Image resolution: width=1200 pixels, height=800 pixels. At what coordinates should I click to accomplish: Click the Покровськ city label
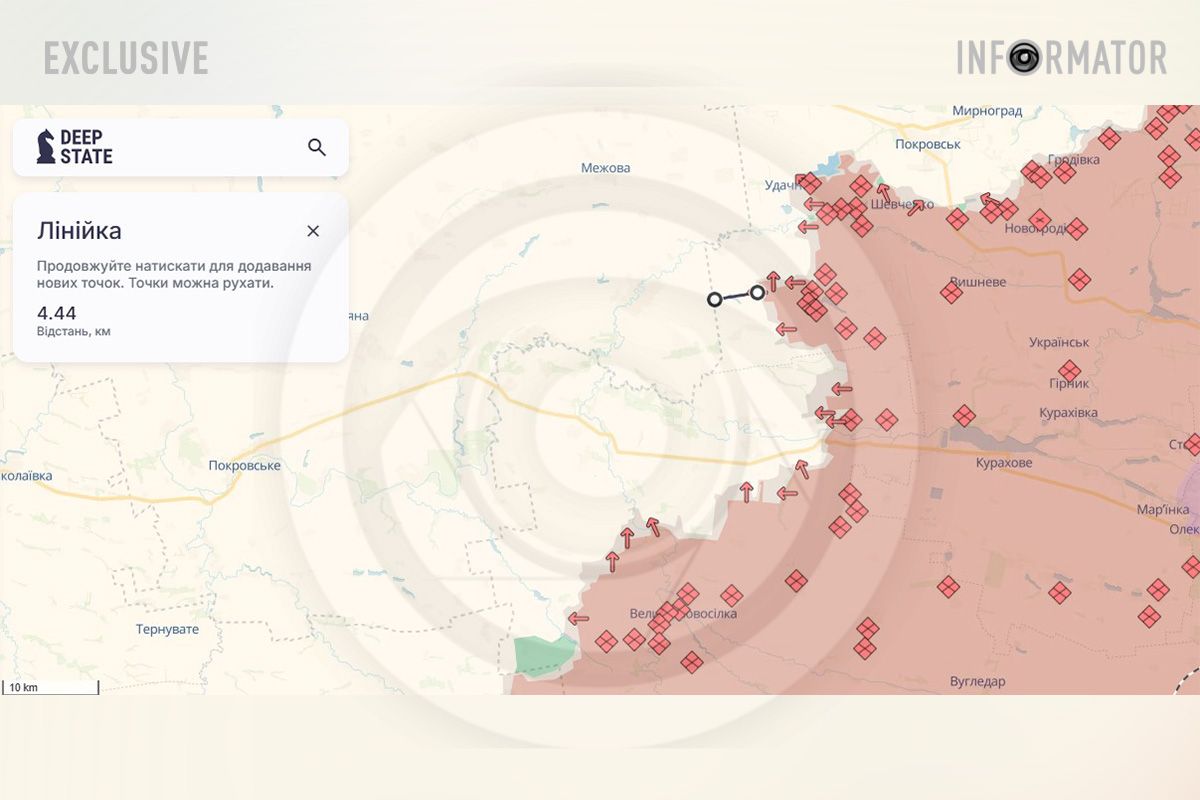pyautogui.click(x=929, y=144)
